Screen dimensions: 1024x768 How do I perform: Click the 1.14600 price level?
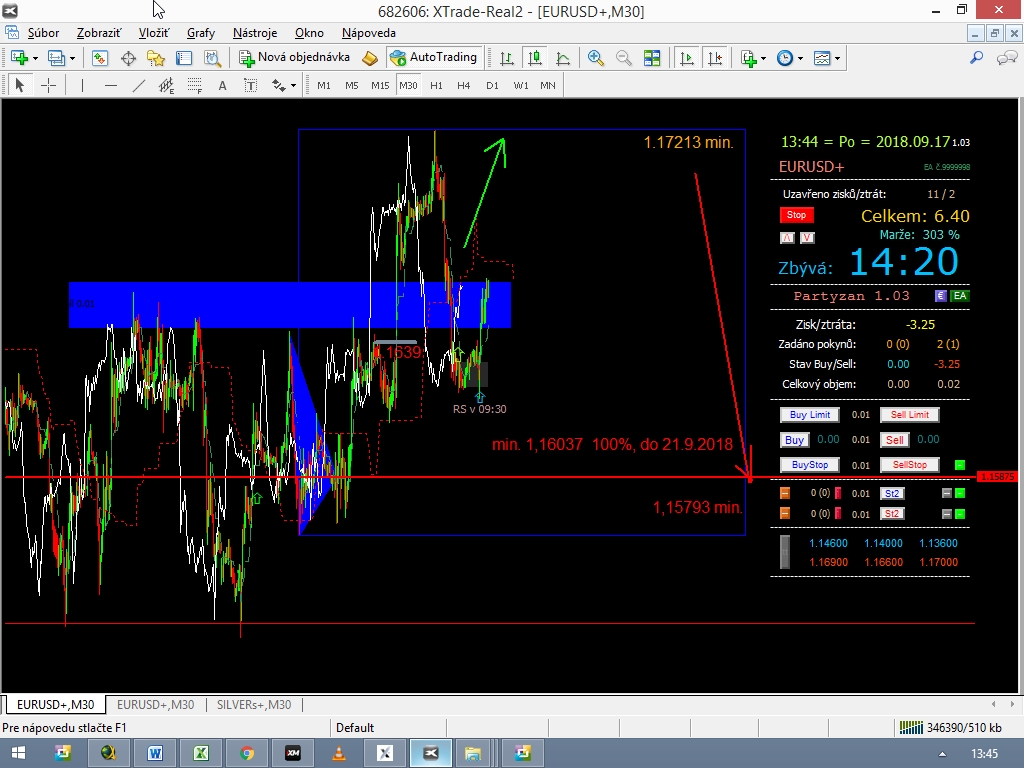click(x=828, y=543)
